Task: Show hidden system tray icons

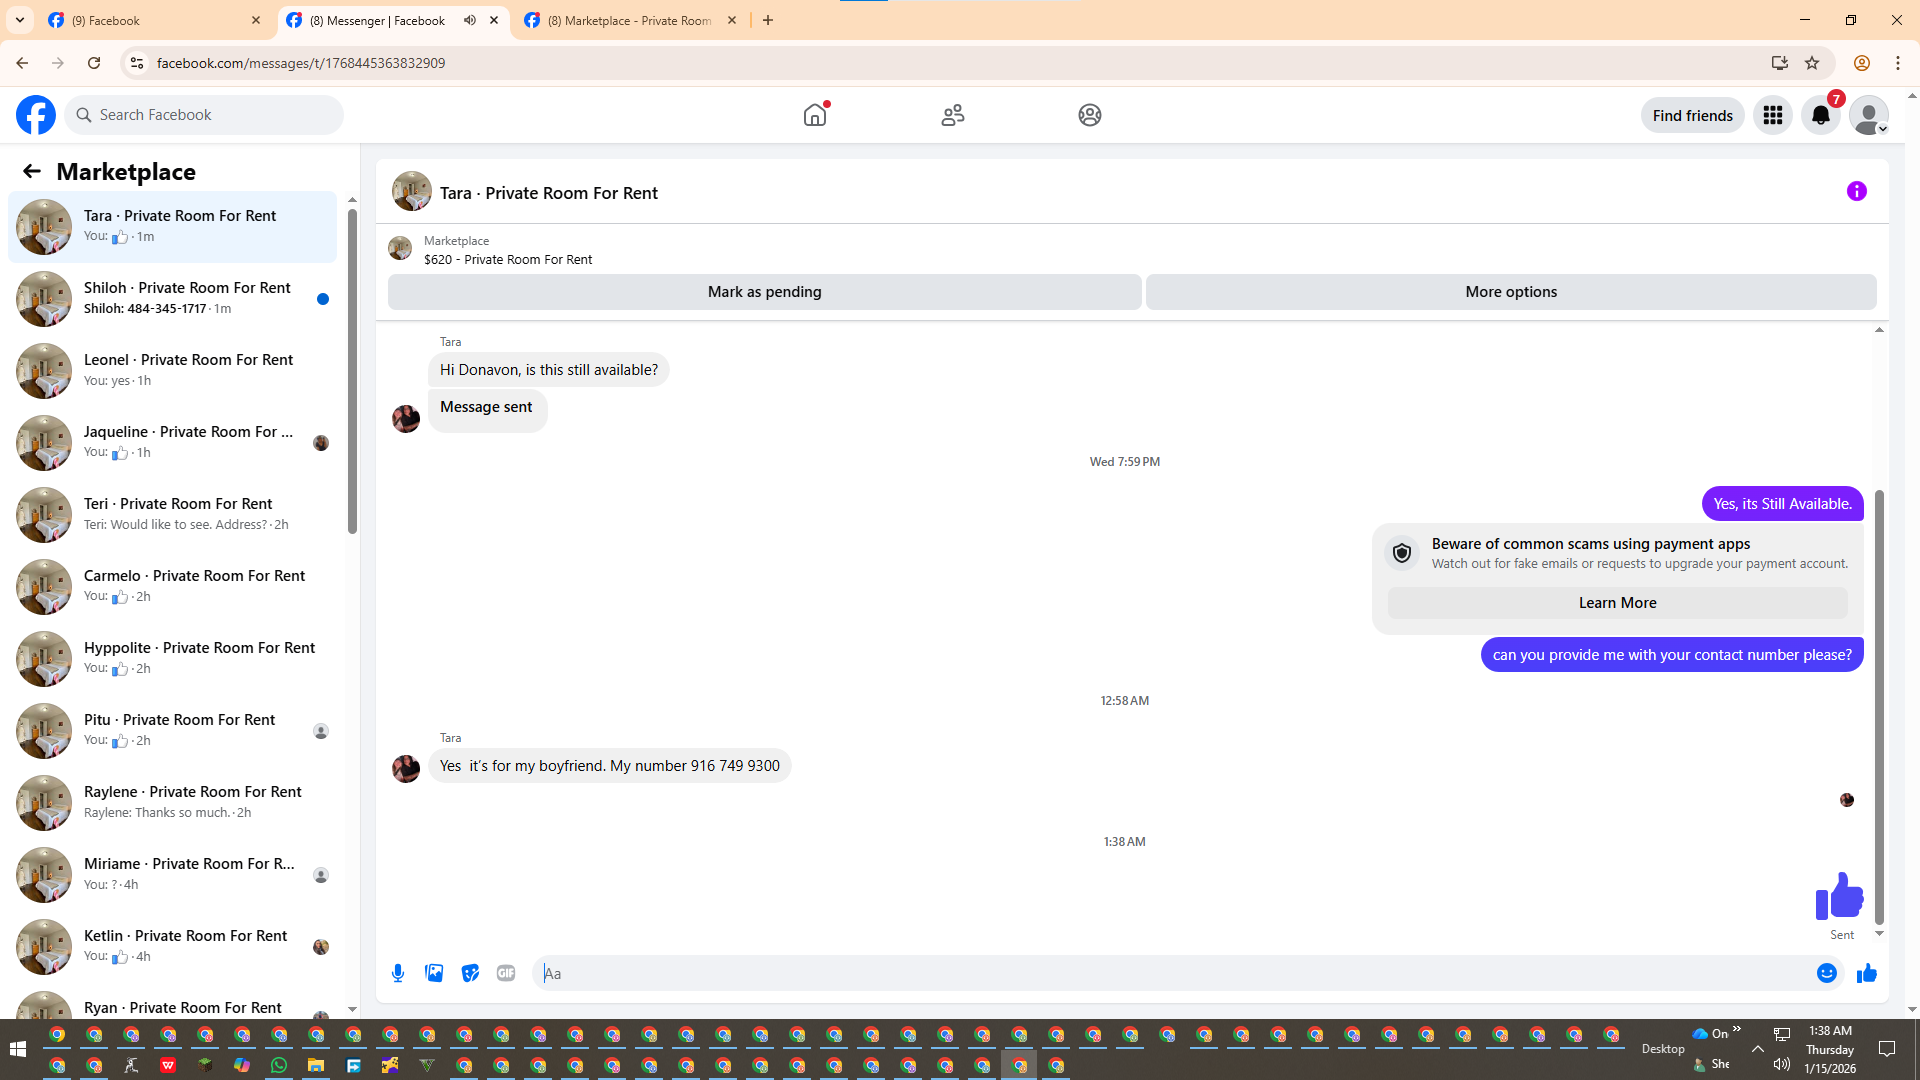Action: coord(1757,1048)
